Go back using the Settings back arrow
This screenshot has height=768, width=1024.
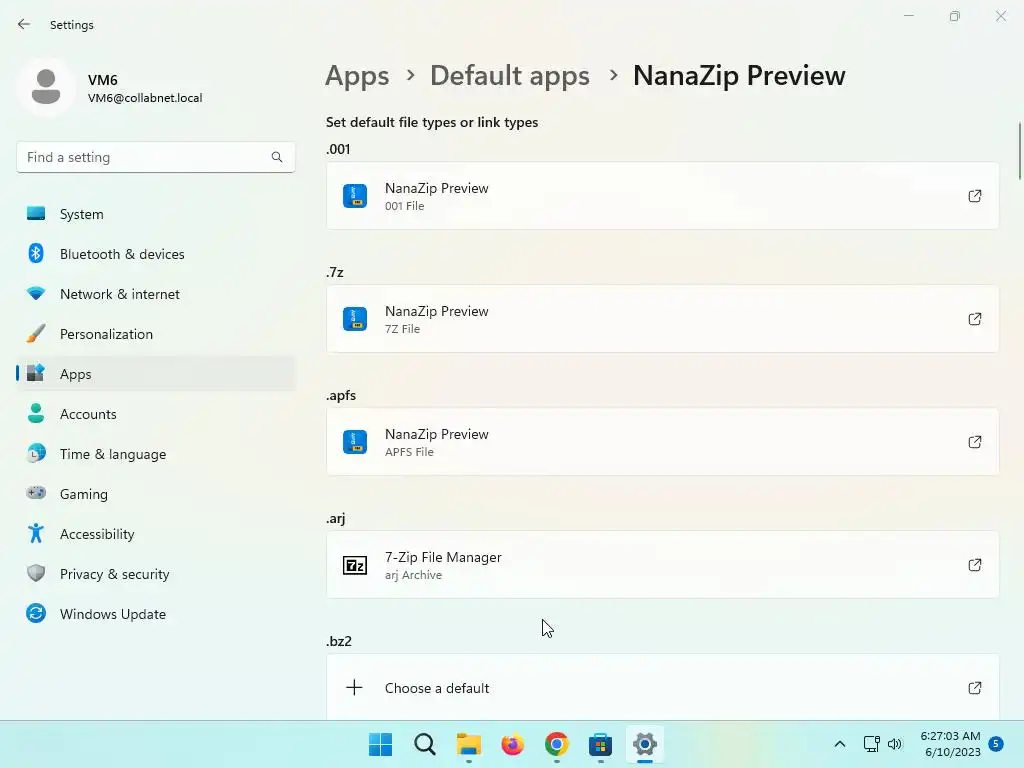[x=24, y=24]
